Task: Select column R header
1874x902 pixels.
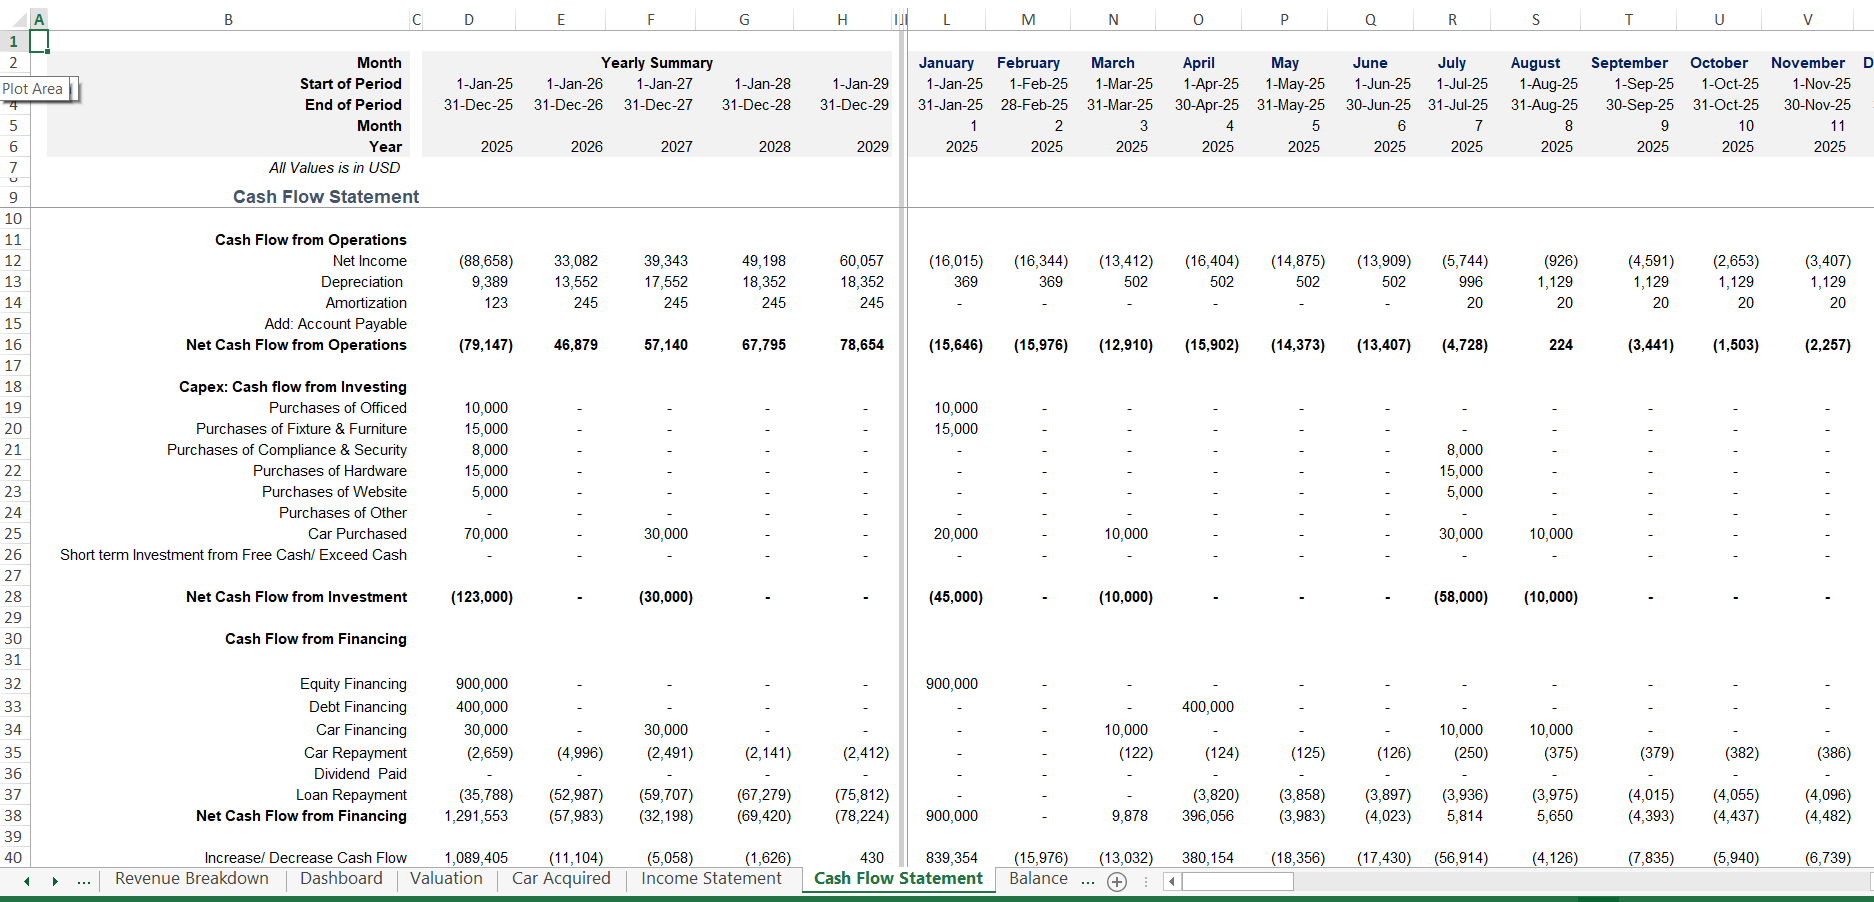Action: [1452, 19]
